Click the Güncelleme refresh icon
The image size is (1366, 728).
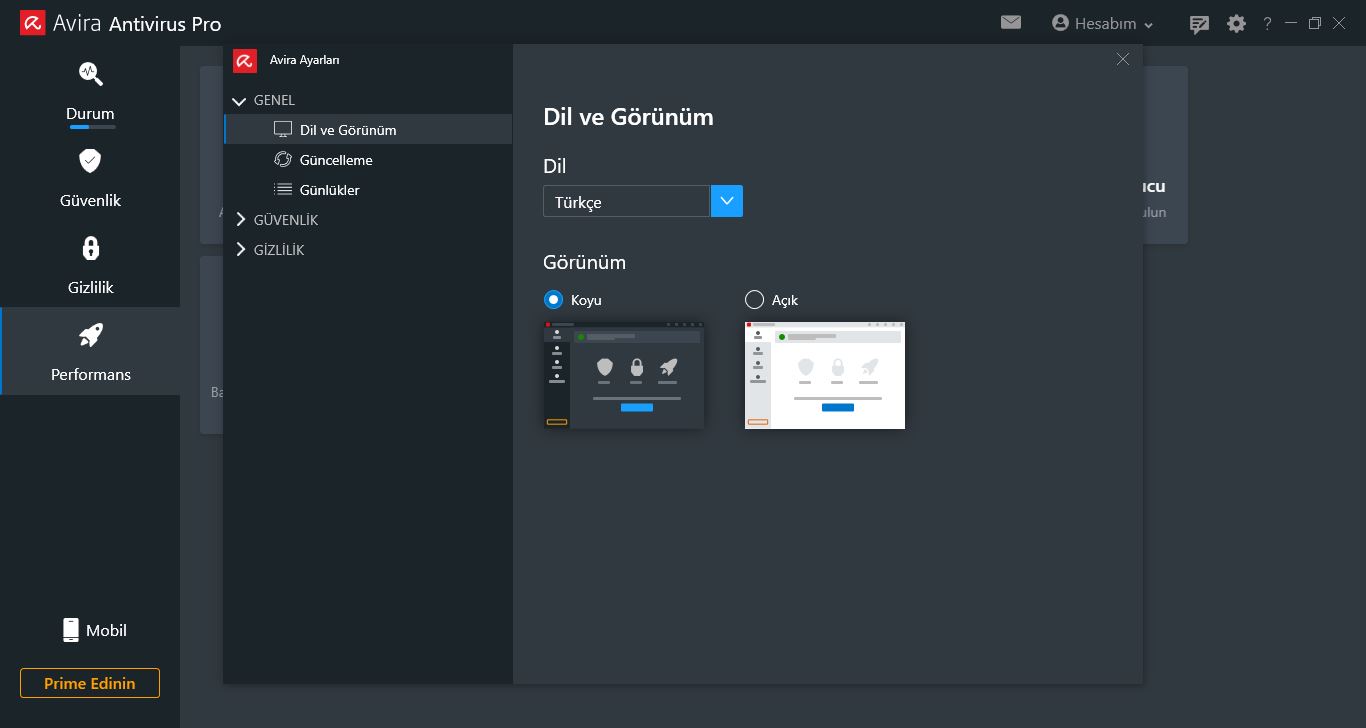click(283, 160)
